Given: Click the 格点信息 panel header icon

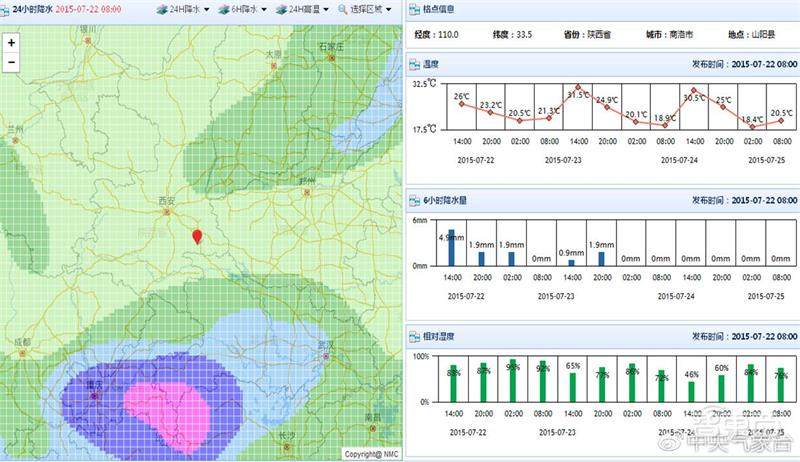Looking at the screenshot, I should point(415,9).
